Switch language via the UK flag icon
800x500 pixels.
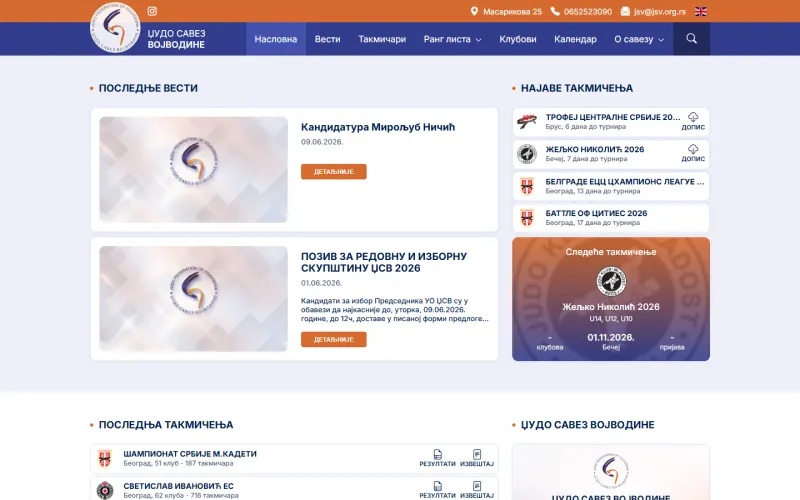tap(701, 11)
